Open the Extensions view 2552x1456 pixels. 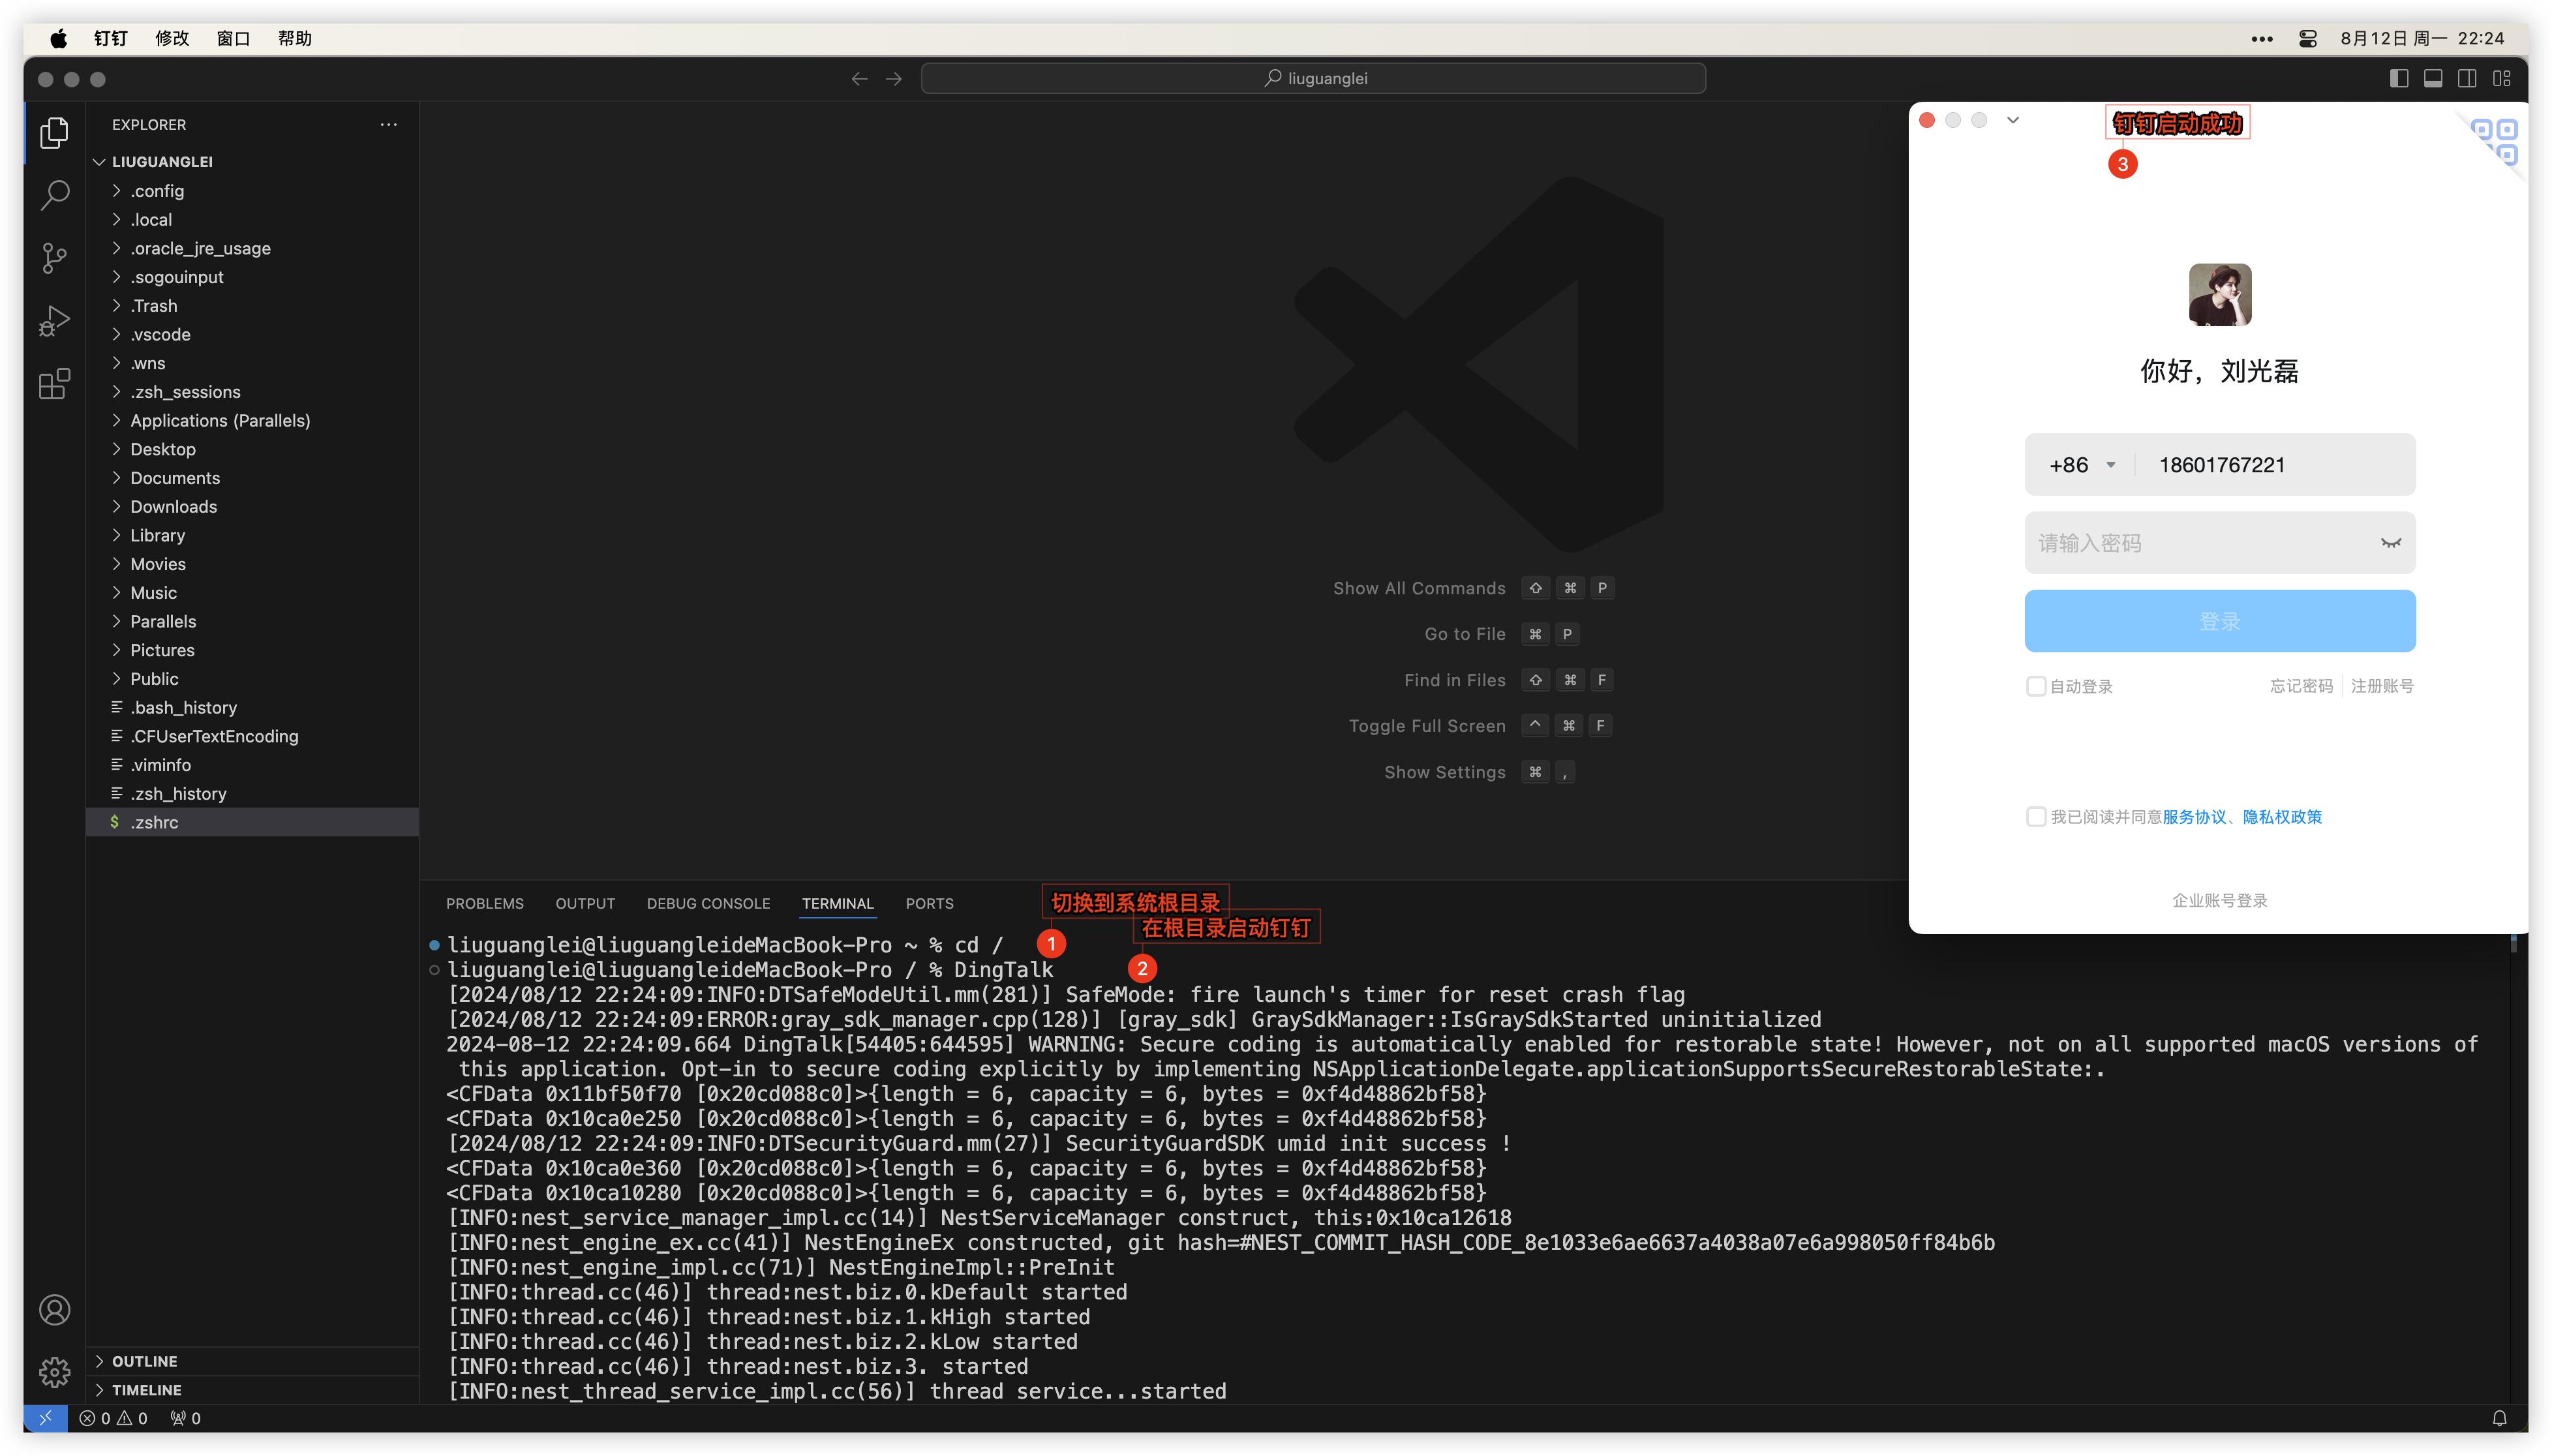[54, 384]
